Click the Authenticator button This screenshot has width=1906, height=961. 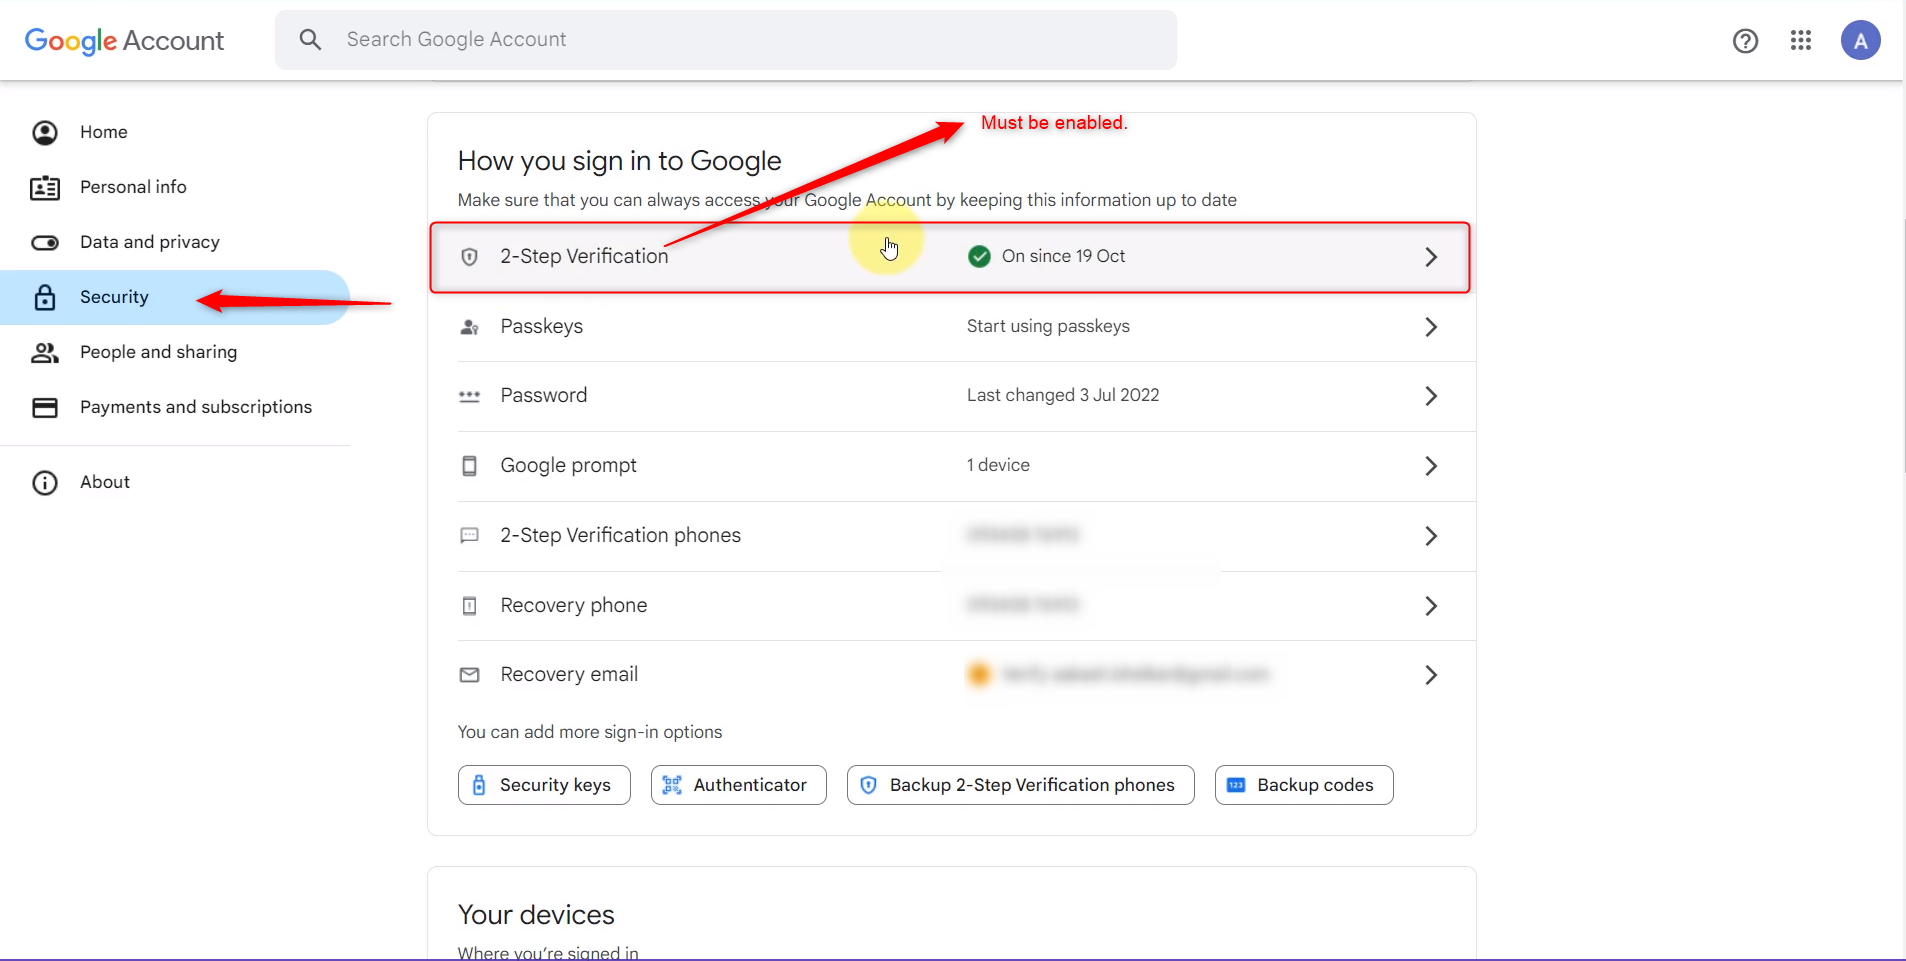pyautogui.click(x=738, y=785)
